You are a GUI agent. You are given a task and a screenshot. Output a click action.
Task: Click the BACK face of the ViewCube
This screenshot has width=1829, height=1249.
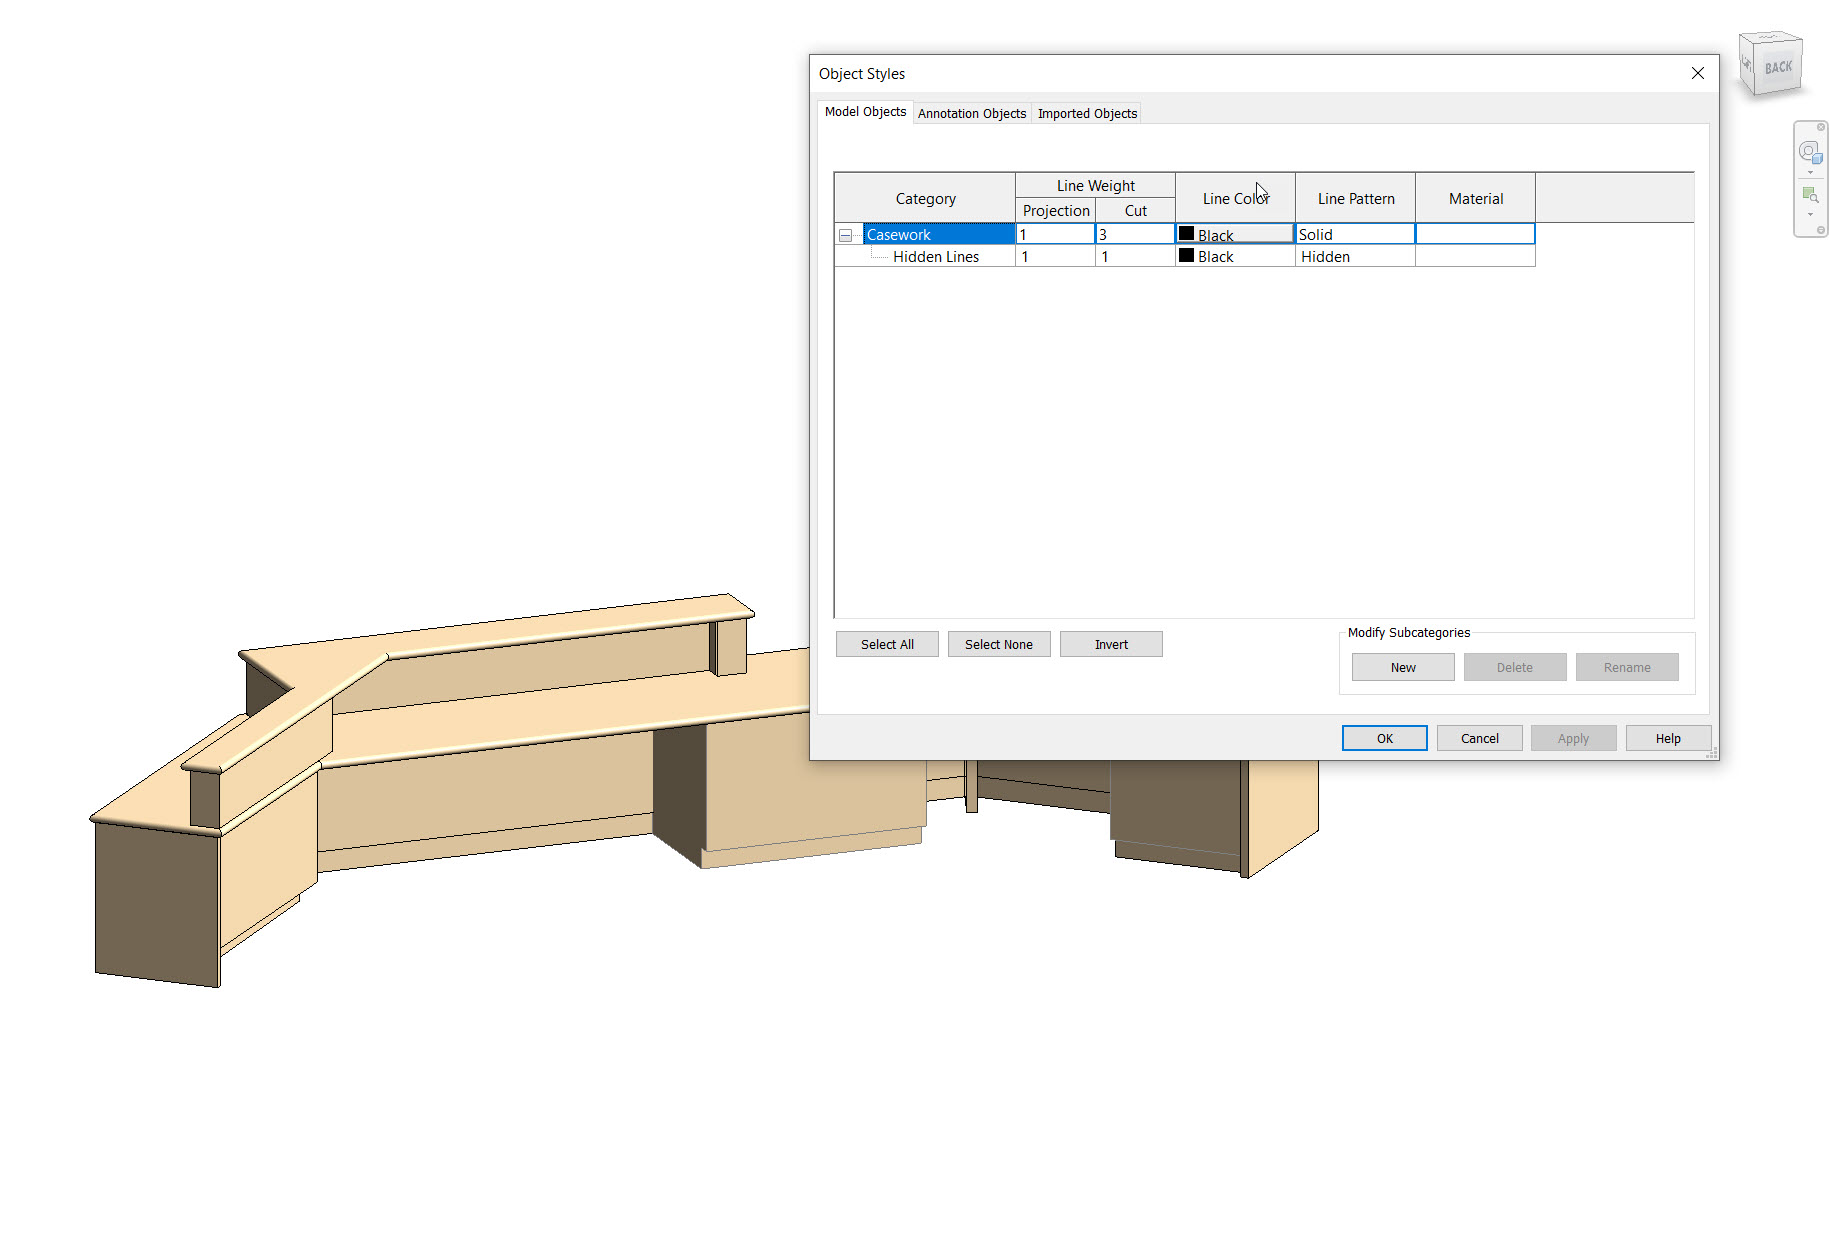(x=1777, y=68)
